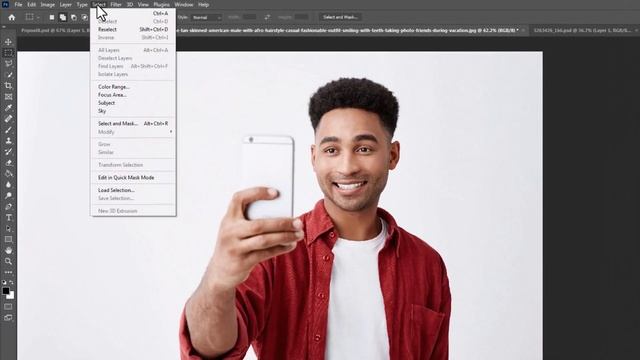The width and height of the screenshot is (640, 360).
Task: Click the foreground color swatch
Action: coord(6,291)
